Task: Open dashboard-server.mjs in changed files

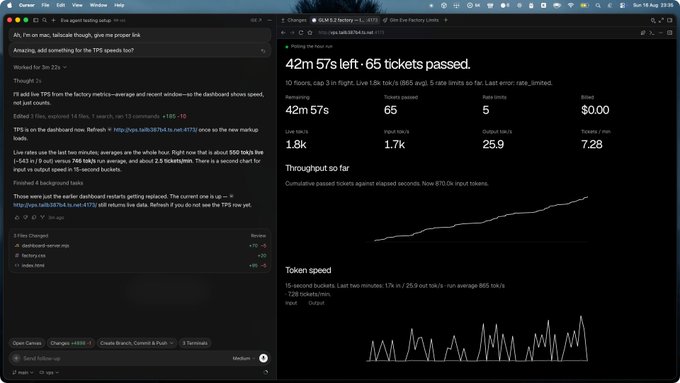Action: [46, 246]
